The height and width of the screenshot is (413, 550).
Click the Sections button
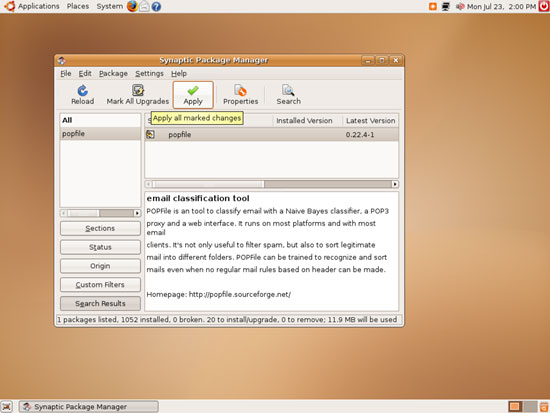coord(100,228)
